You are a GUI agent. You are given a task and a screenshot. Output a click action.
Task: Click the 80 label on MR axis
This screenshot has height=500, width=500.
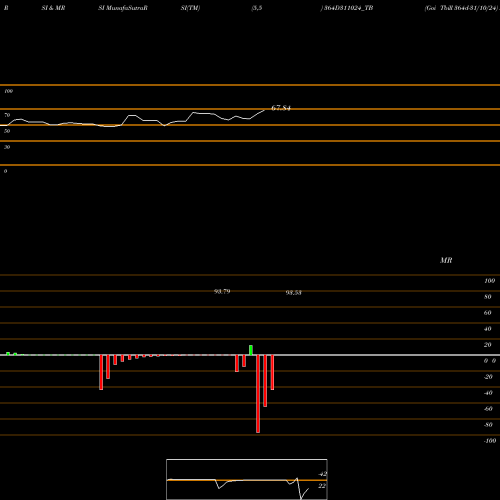coord(488,297)
